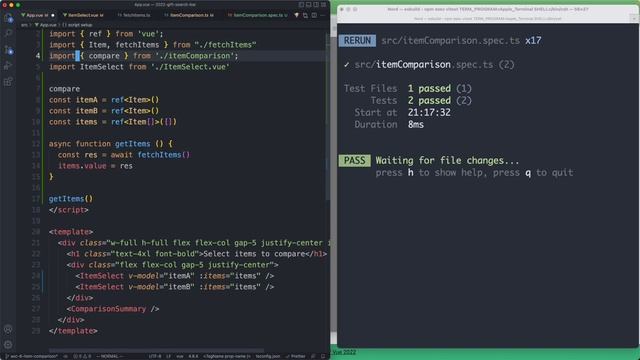640x360 pixels.
Task: Click the checkmarked spec file line in terminal
Action: click(x=429, y=65)
